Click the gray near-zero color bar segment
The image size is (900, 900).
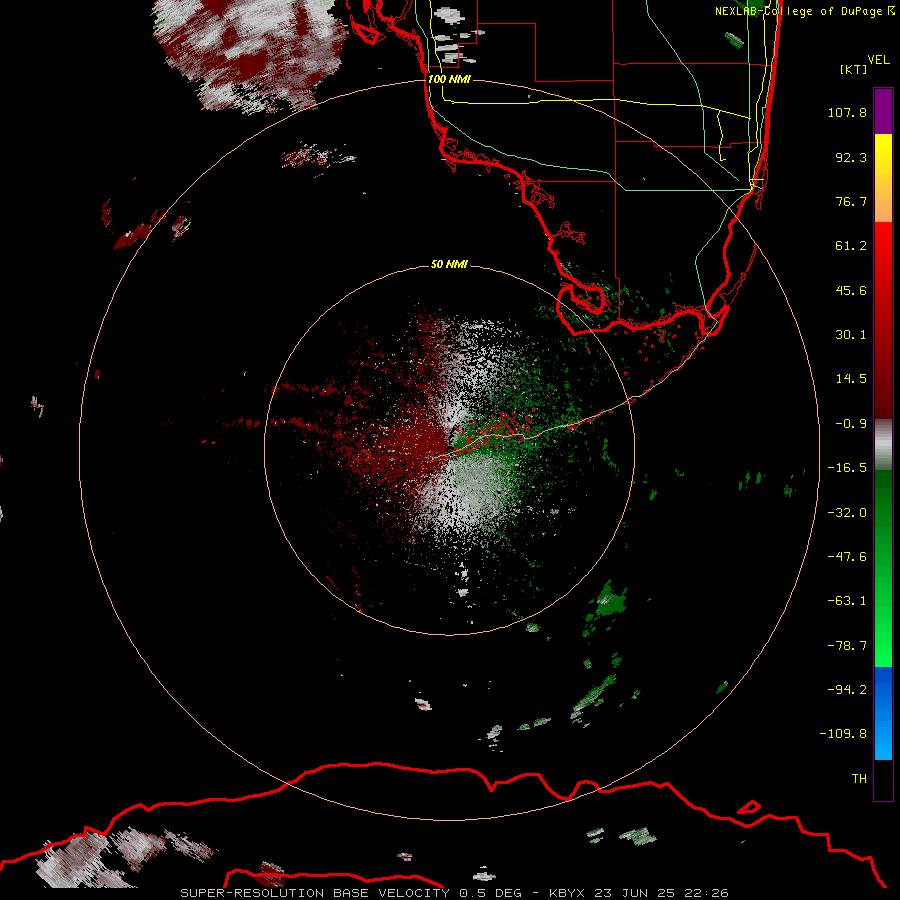tap(883, 445)
